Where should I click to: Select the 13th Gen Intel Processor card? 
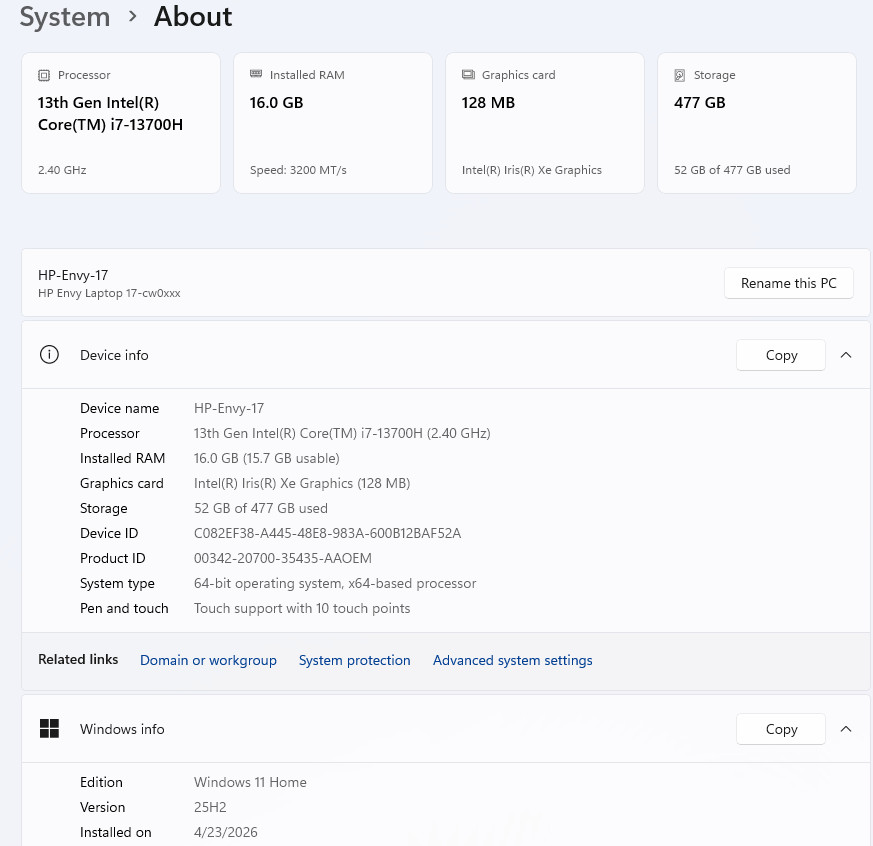121,123
